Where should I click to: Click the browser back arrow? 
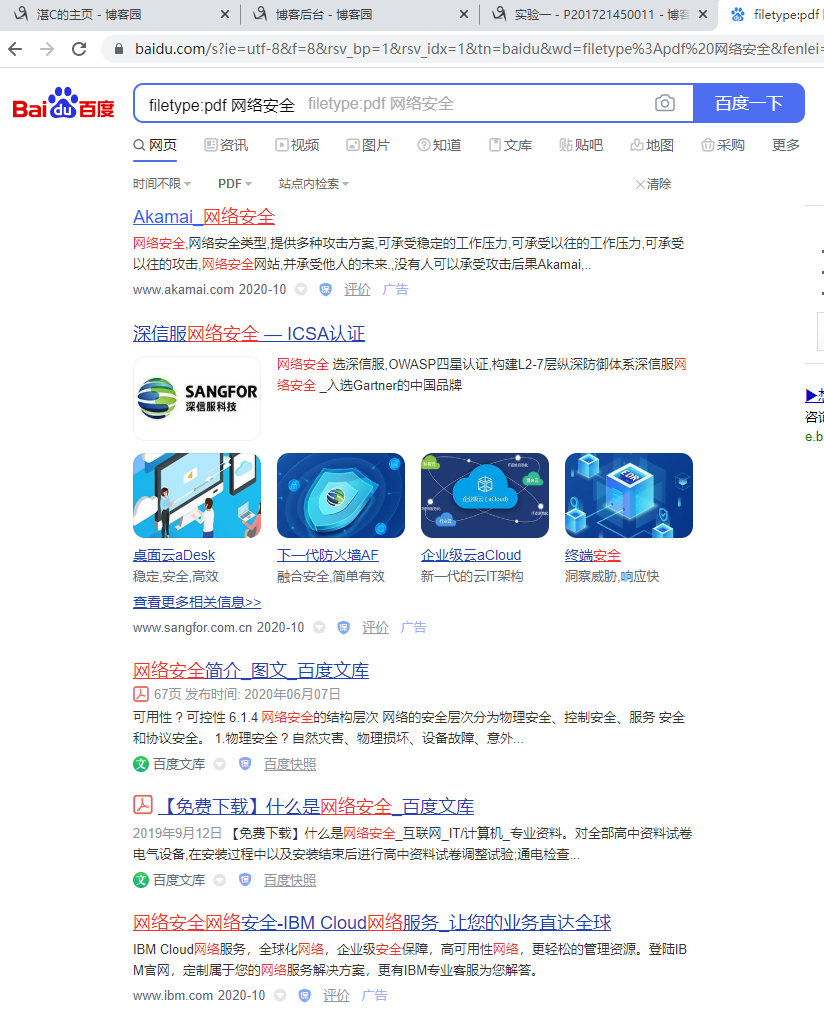(16, 49)
